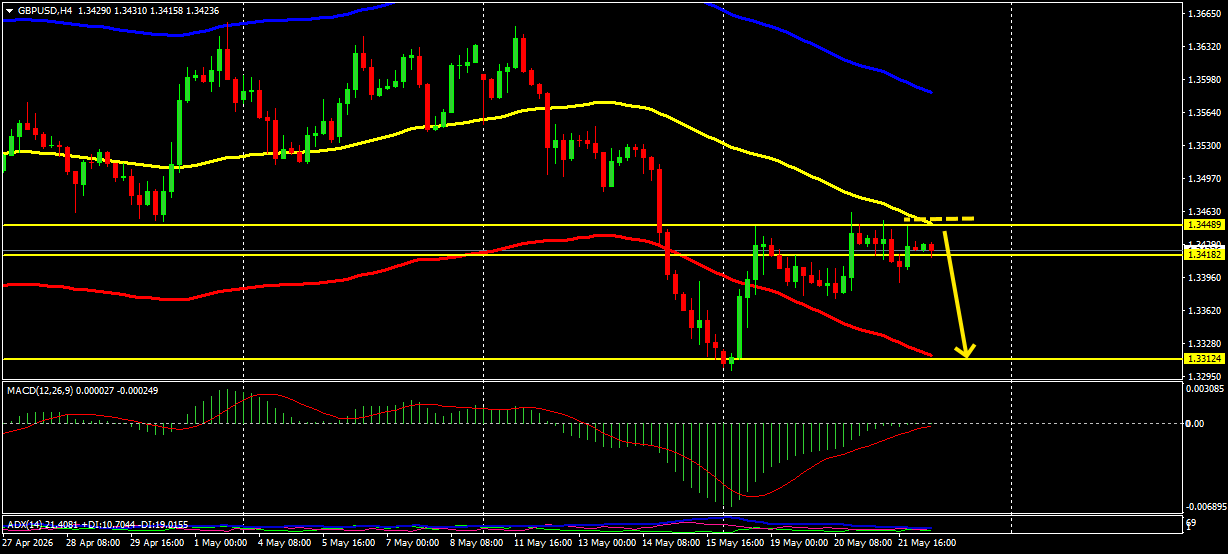
Task: Click the MACD -0.006895 scale value
Action: click(x=1205, y=509)
